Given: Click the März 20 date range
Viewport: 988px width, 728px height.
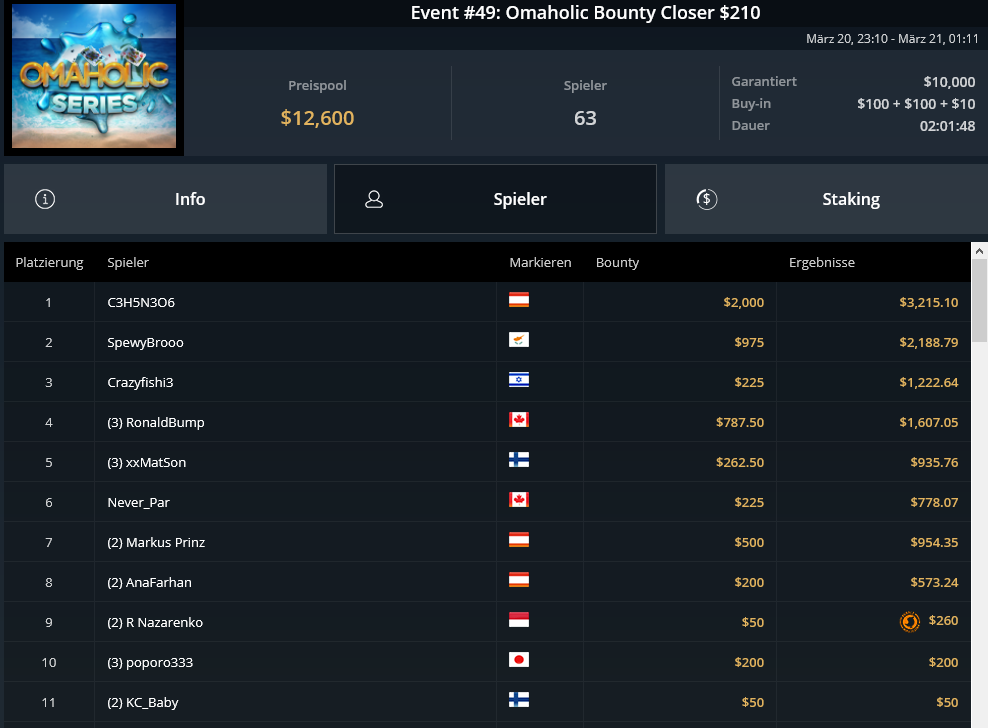Looking at the screenshot, I should click(x=892, y=39).
